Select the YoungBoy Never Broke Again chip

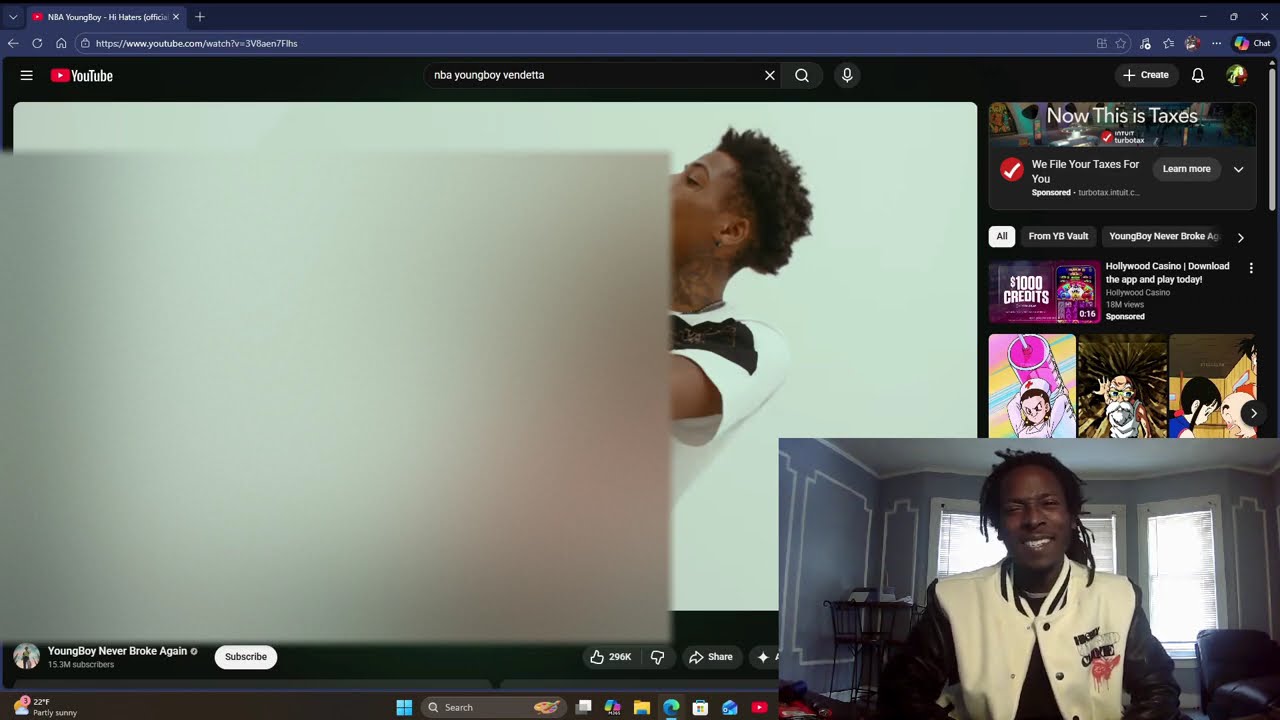pyautogui.click(x=1163, y=237)
